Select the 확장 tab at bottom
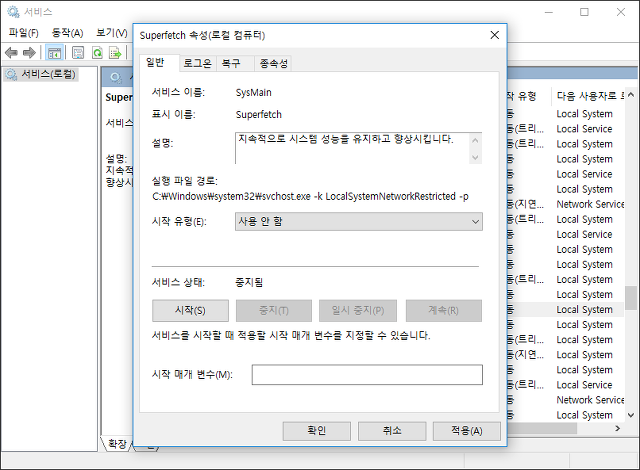 [117, 443]
